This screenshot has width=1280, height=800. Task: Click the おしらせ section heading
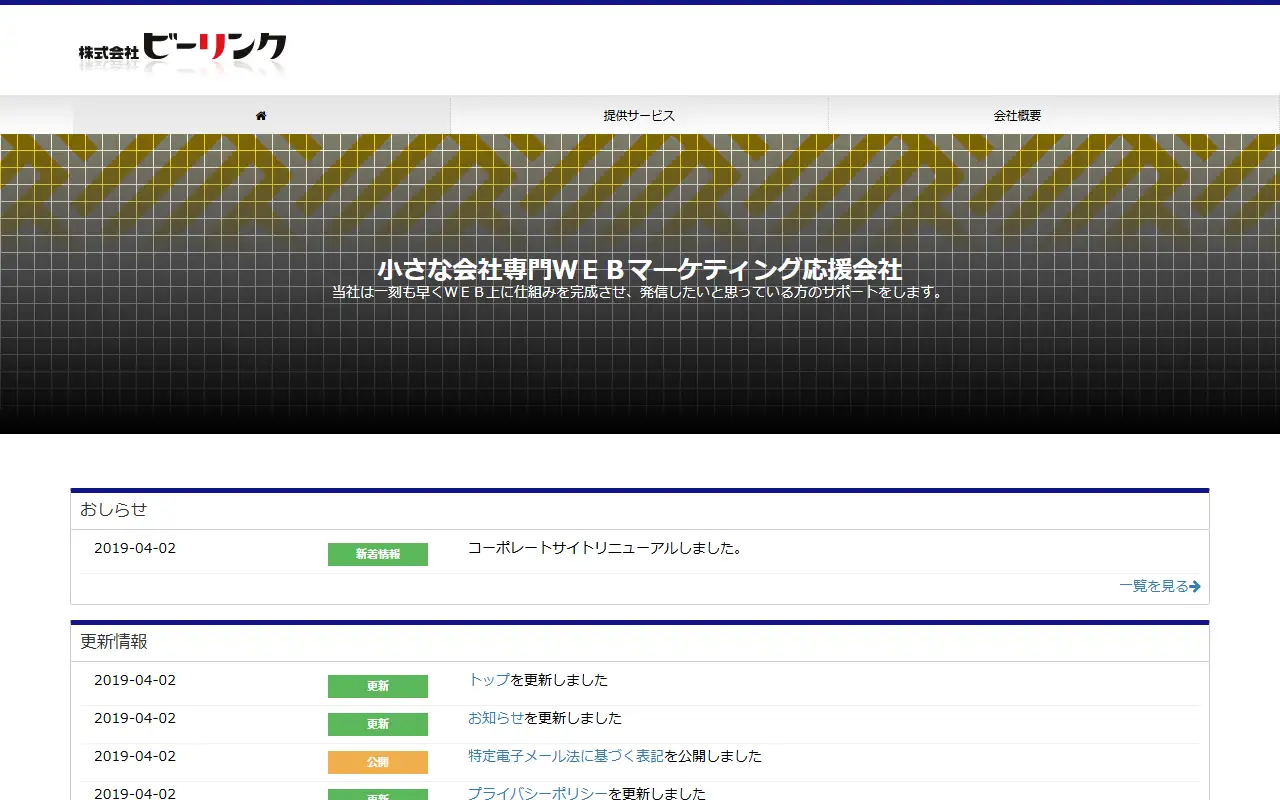[114, 509]
